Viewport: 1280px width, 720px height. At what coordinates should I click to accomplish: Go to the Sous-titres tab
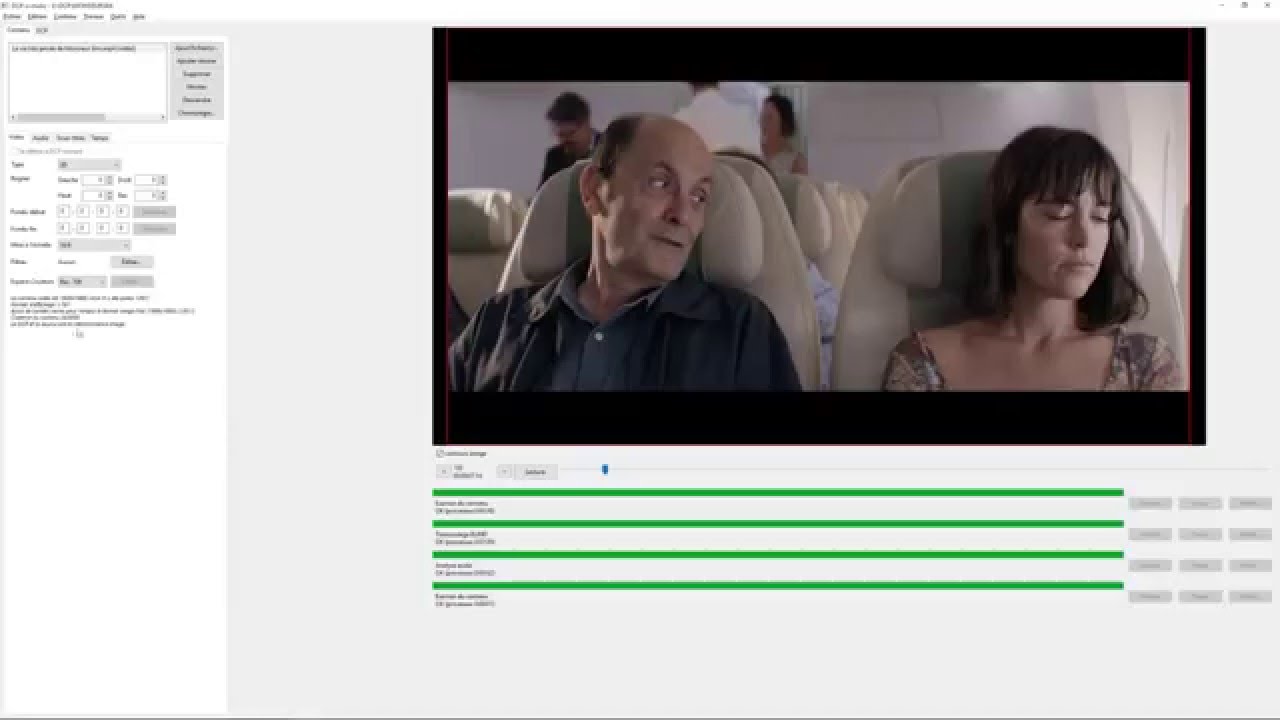pyautogui.click(x=70, y=138)
